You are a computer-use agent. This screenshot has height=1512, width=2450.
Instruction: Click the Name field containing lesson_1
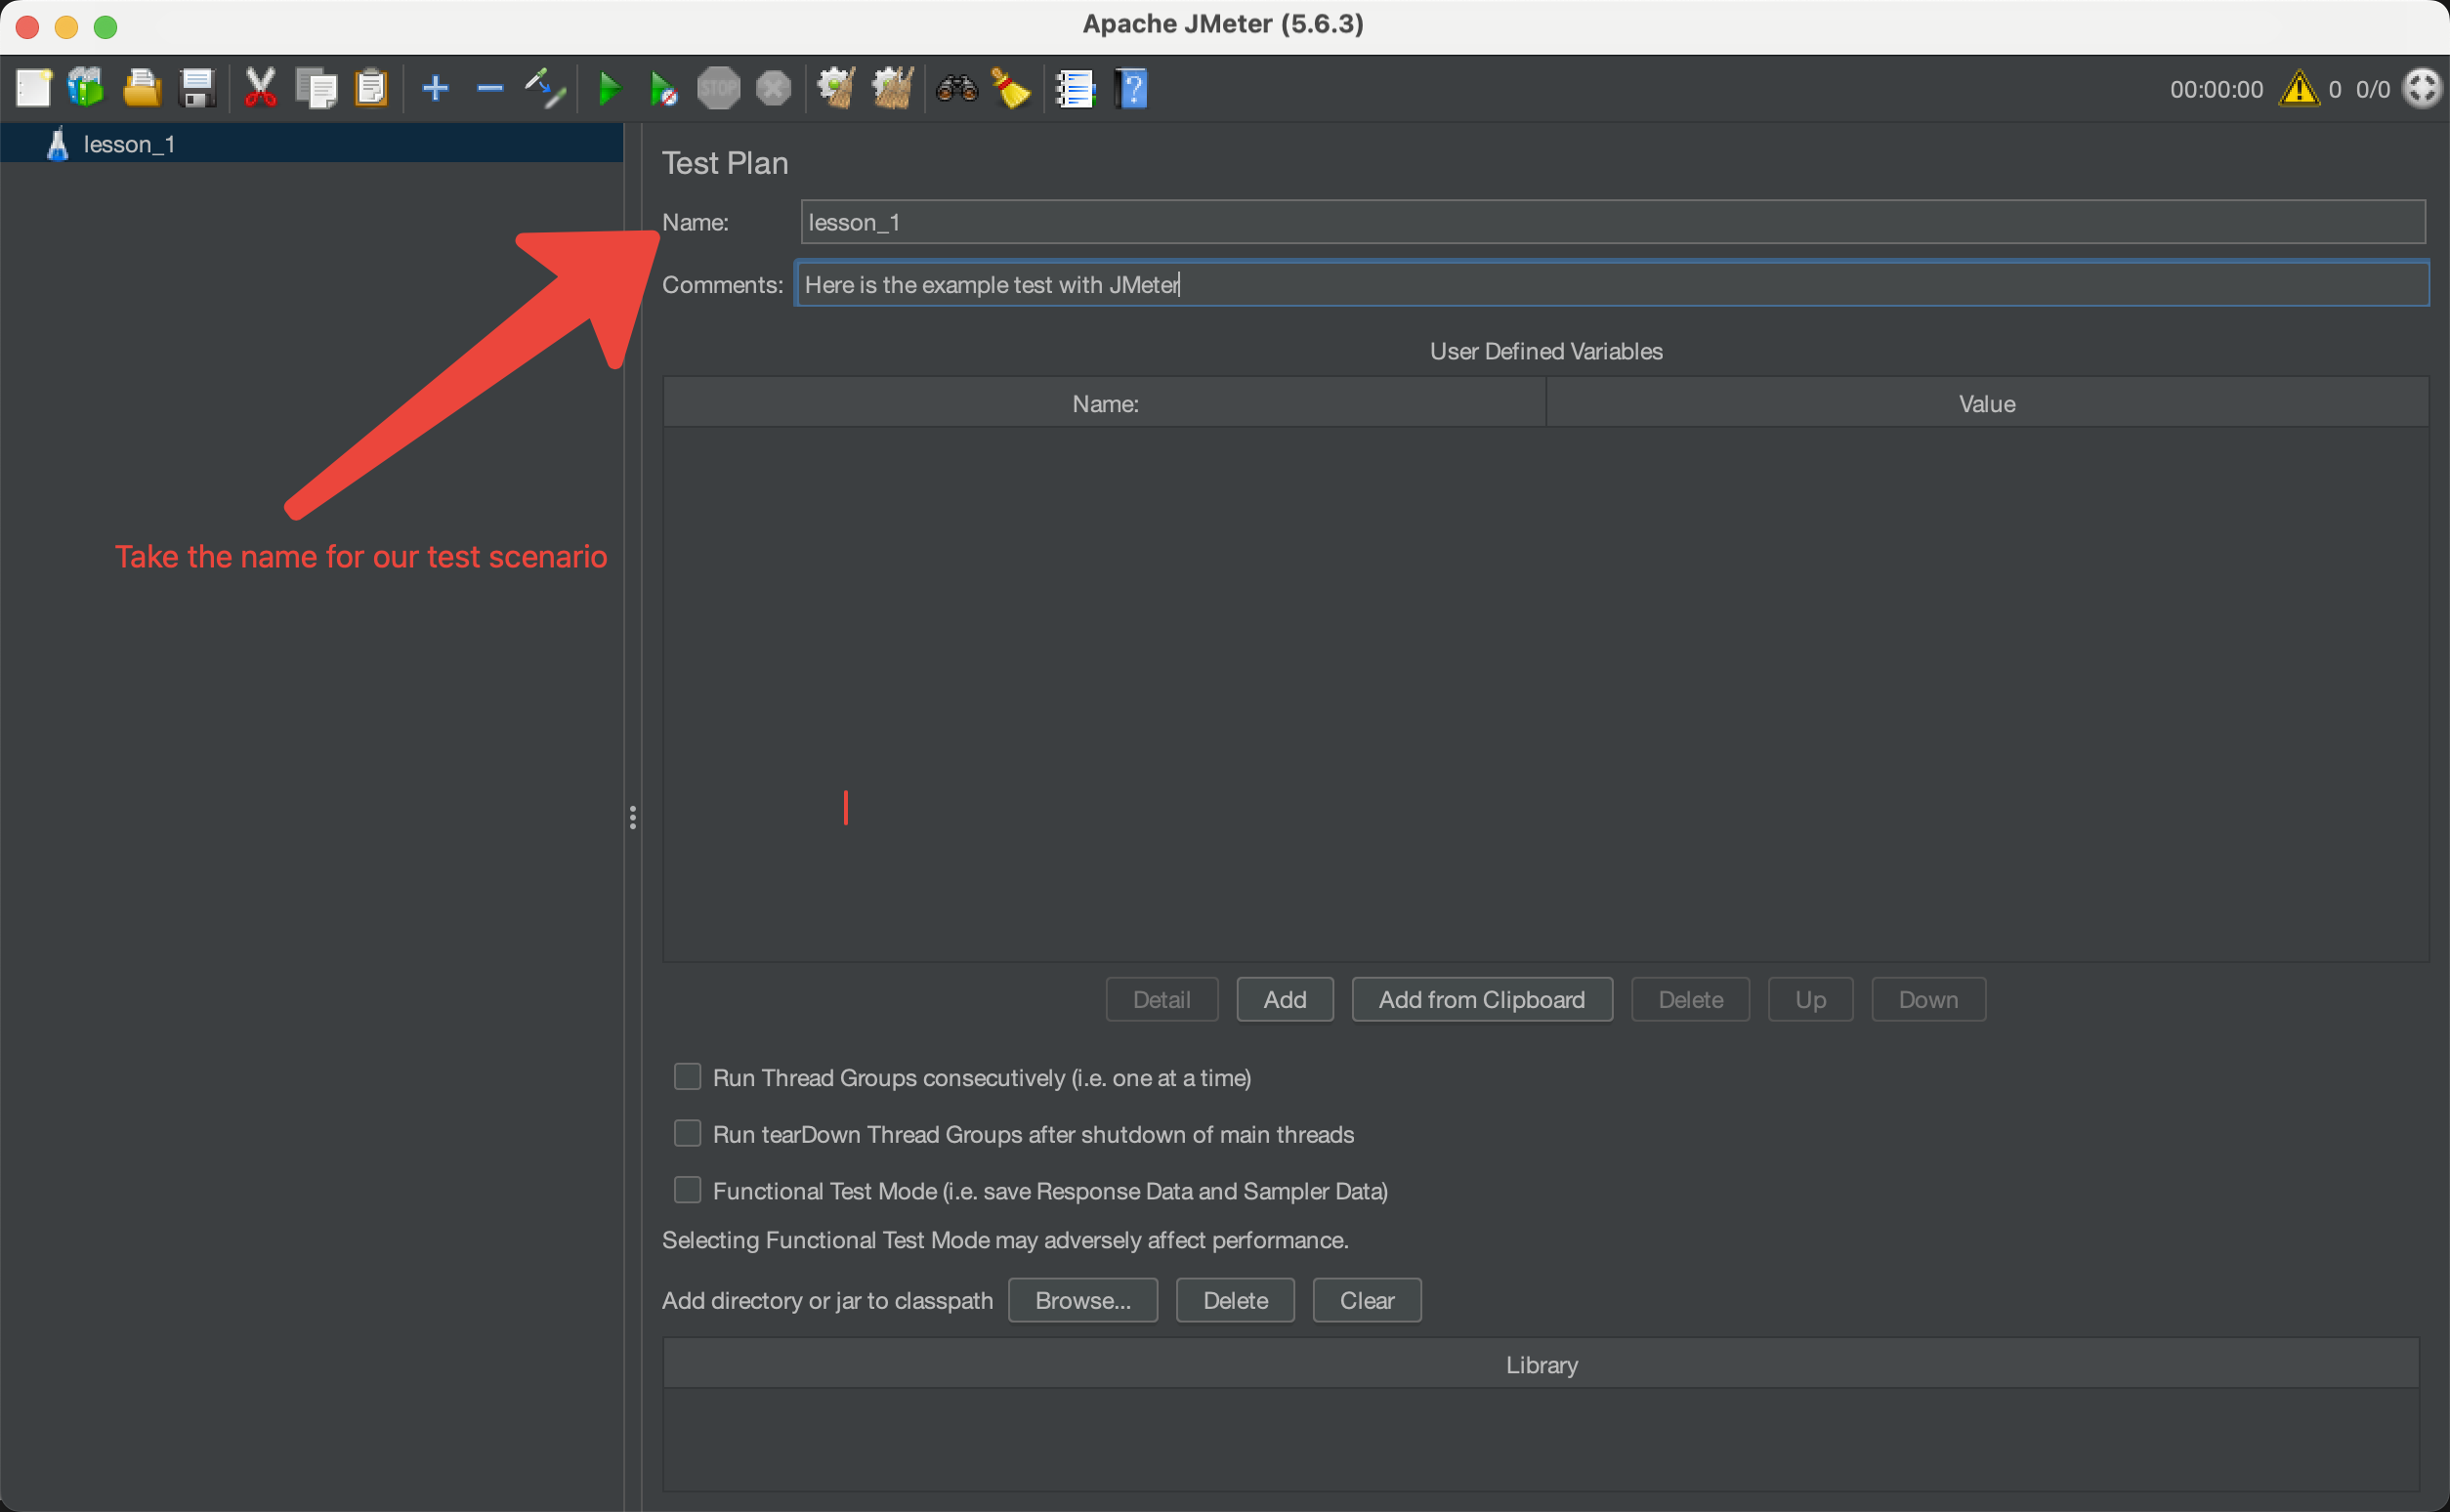(1613, 222)
